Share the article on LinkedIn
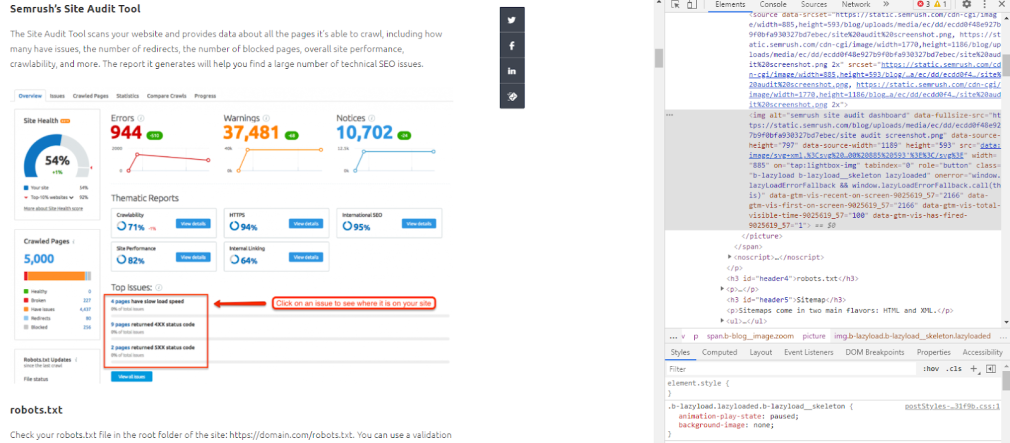 pos(512,72)
